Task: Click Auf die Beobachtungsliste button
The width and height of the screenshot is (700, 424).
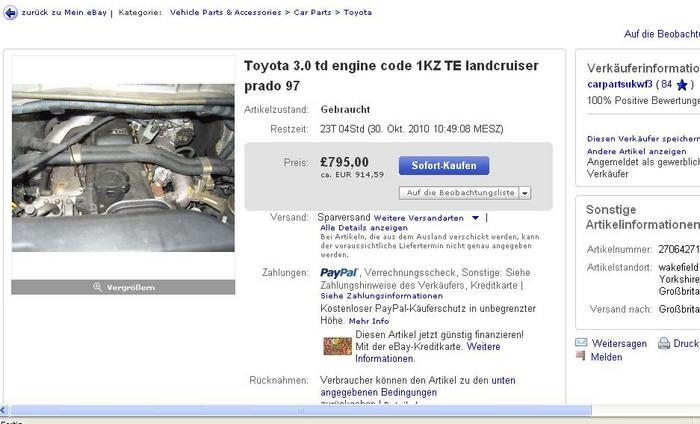Action: point(459,193)
